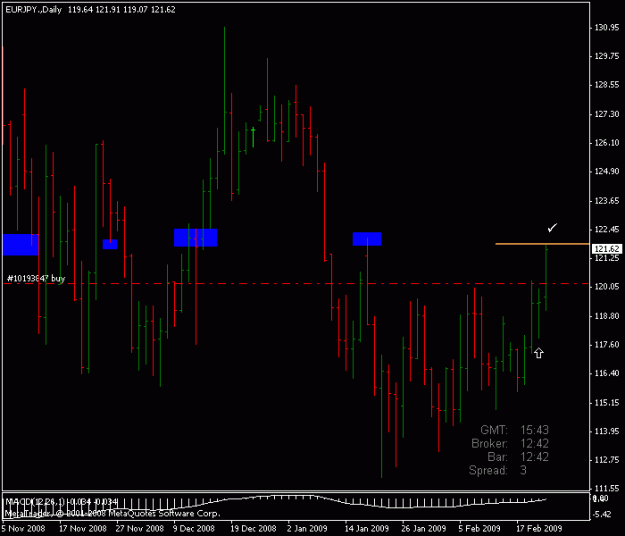Screen dimensions: 625x536
Task: Select the orange horizontal line at 121.62
Action: coord(542,244)
